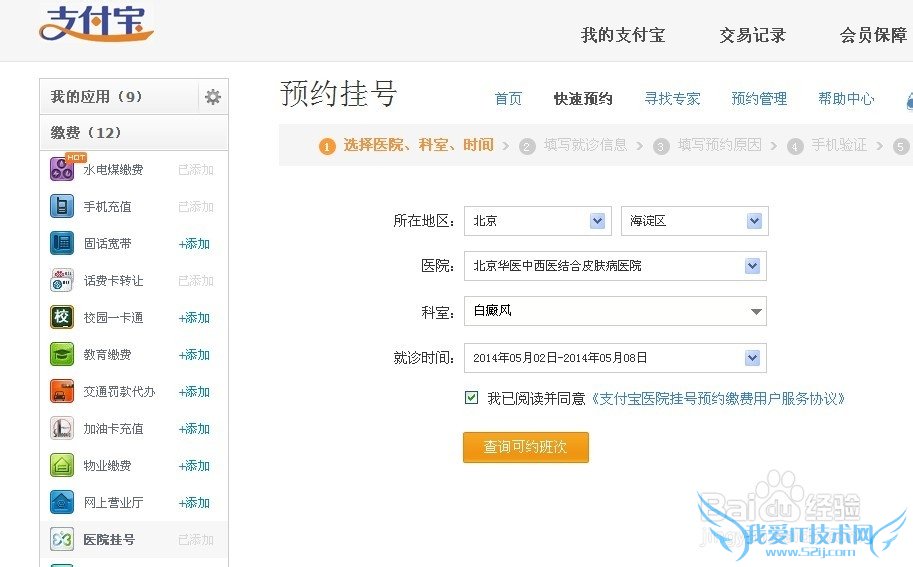Open 我的支付宝 in top navigation
The image size is (913, 567).
(622, 35)
